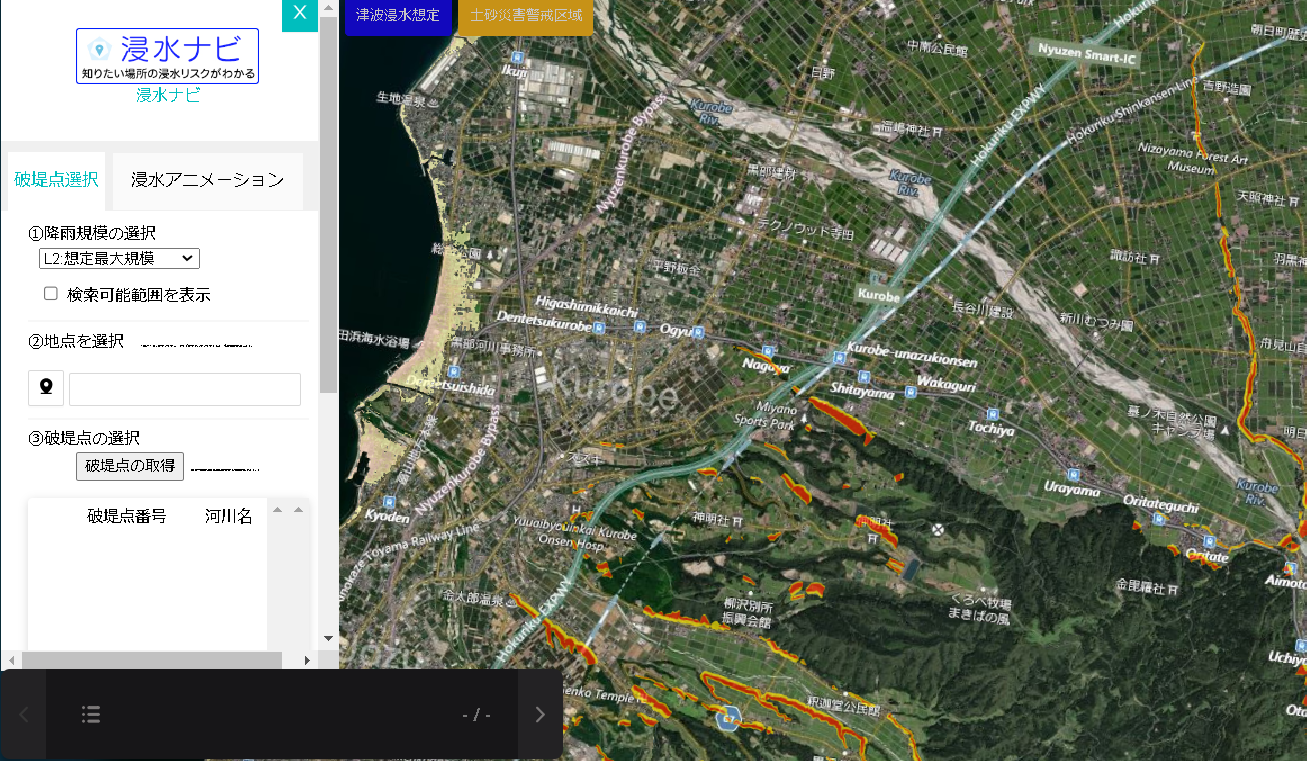1307x761 pixels.
Task: Select the Kurobe-unazukionsen station icon
Action: tap(839, 356)
